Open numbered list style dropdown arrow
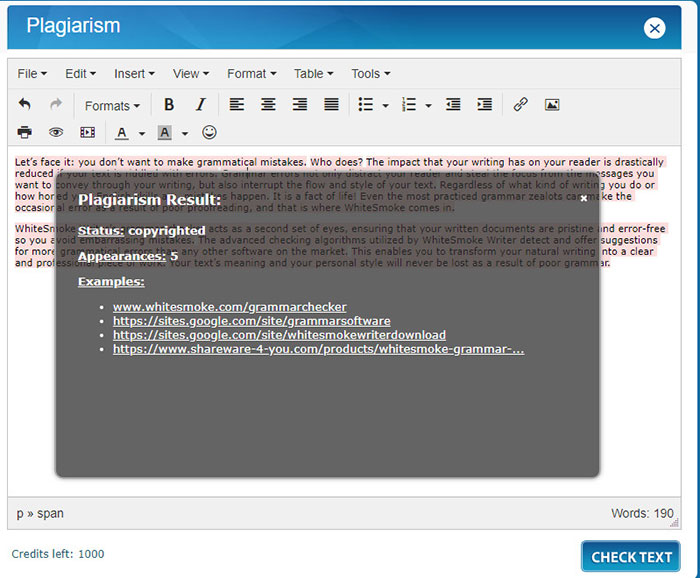Image resolution: width=700 pixels, height=578 pixels. pyautogui.click(x=428, y=106)
